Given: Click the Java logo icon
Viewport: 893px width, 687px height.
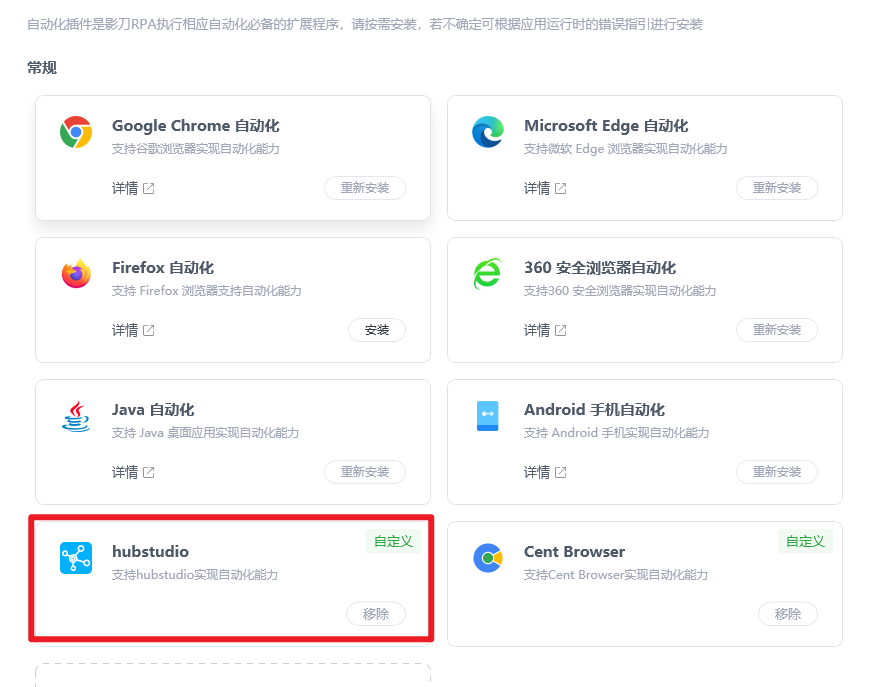Looking at the screenshot, I should (x=76, y=416).
